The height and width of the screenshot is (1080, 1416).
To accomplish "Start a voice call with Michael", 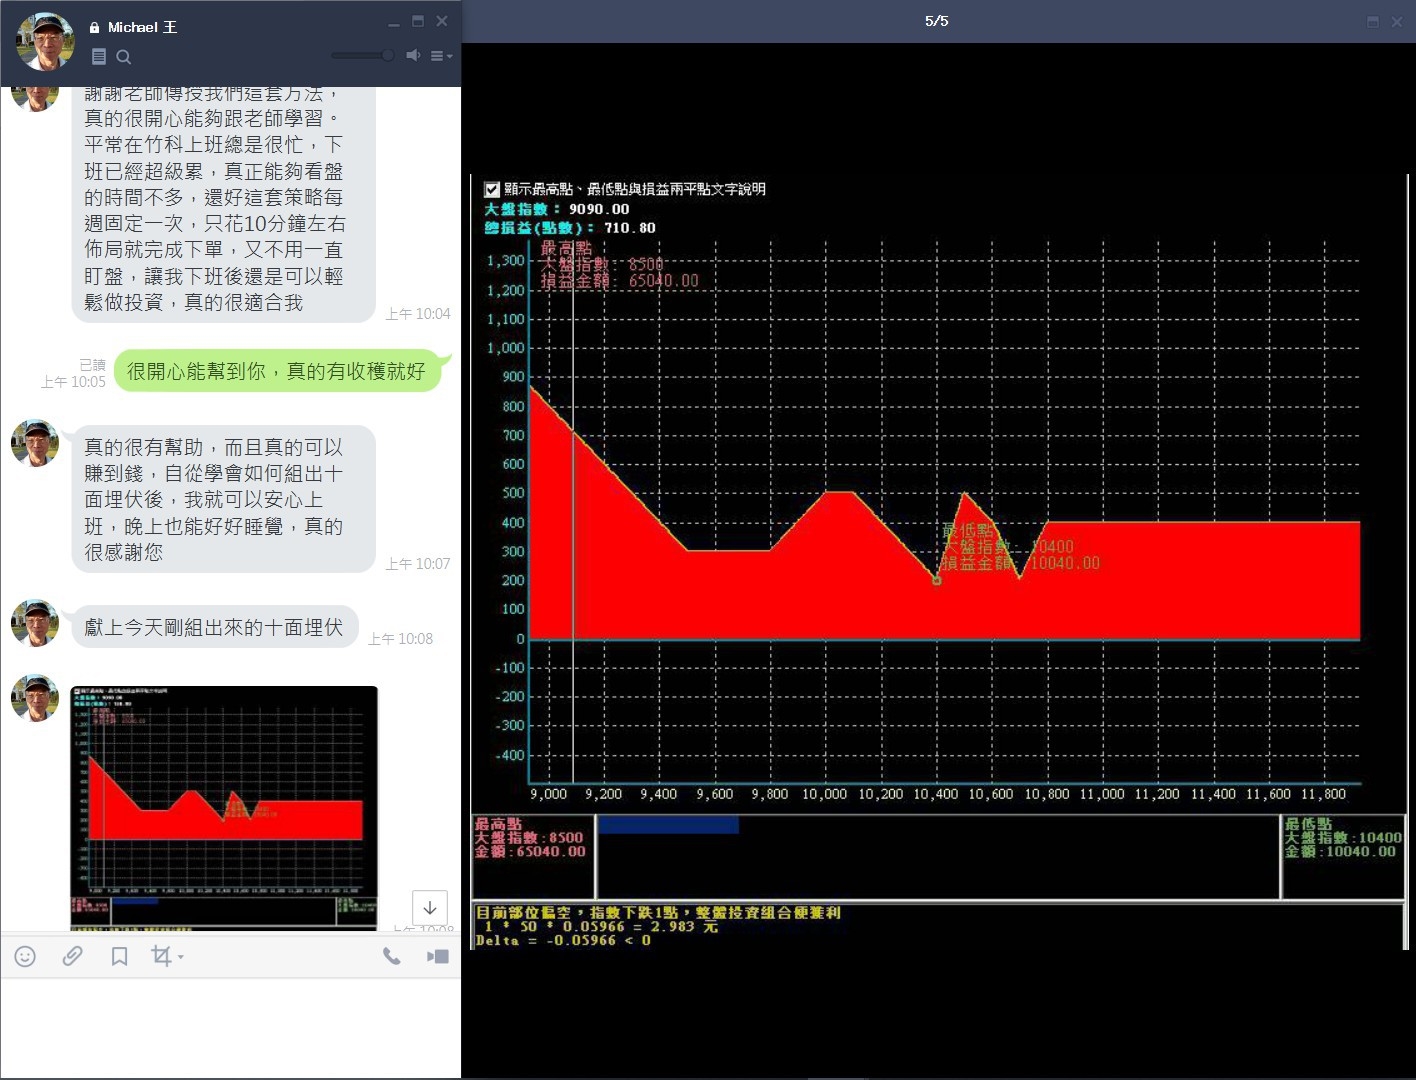I will [x=392, y=957].
